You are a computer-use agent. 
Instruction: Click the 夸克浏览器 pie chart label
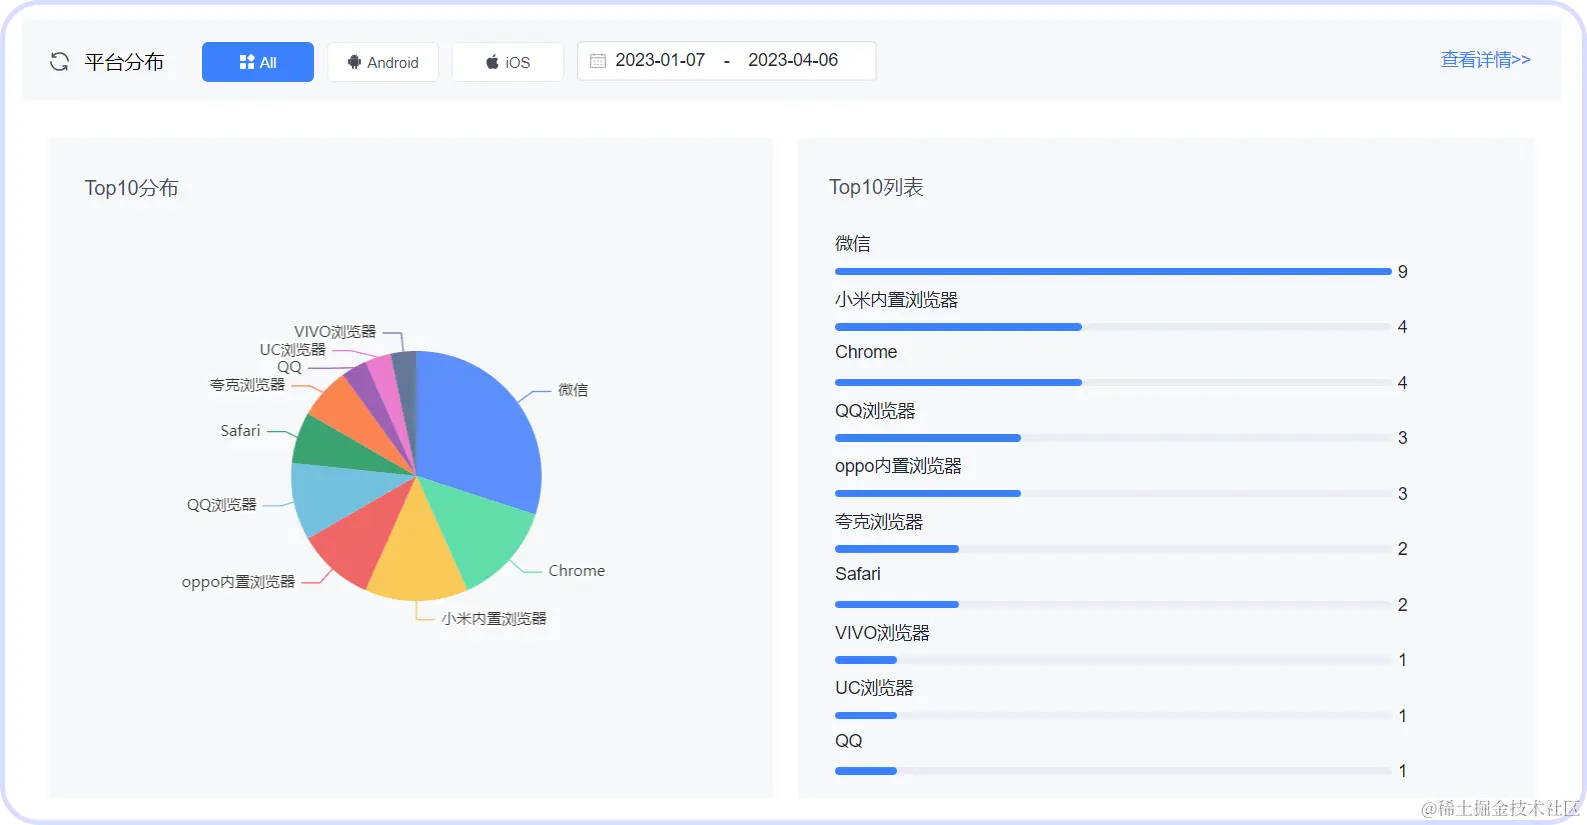point(247,385)
